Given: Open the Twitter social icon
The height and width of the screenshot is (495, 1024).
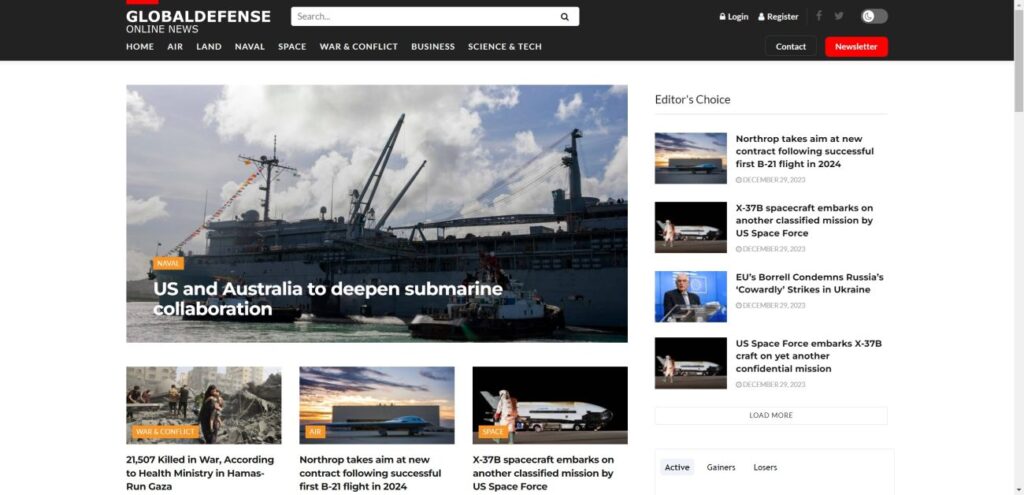Looking at the screenshot, I should click(839, 16).
